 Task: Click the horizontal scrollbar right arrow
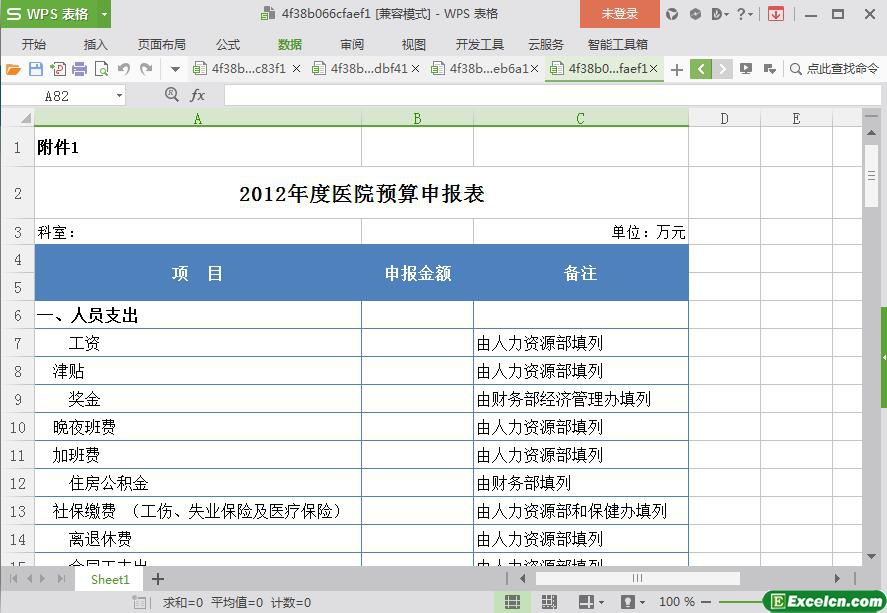pos(837,579)
